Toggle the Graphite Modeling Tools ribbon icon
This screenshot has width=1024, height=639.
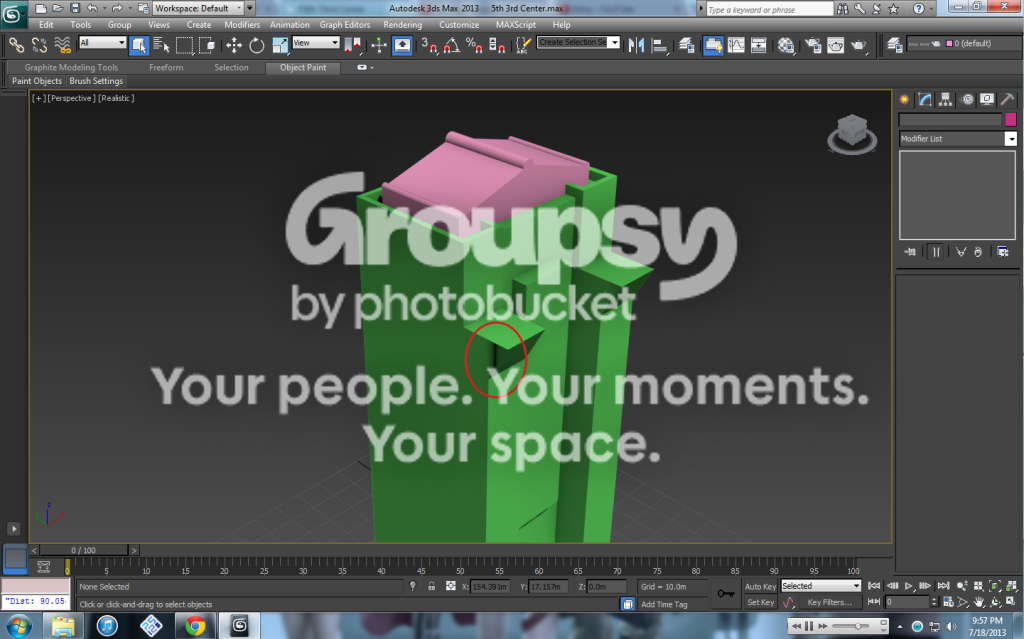[x=712, y=45]
